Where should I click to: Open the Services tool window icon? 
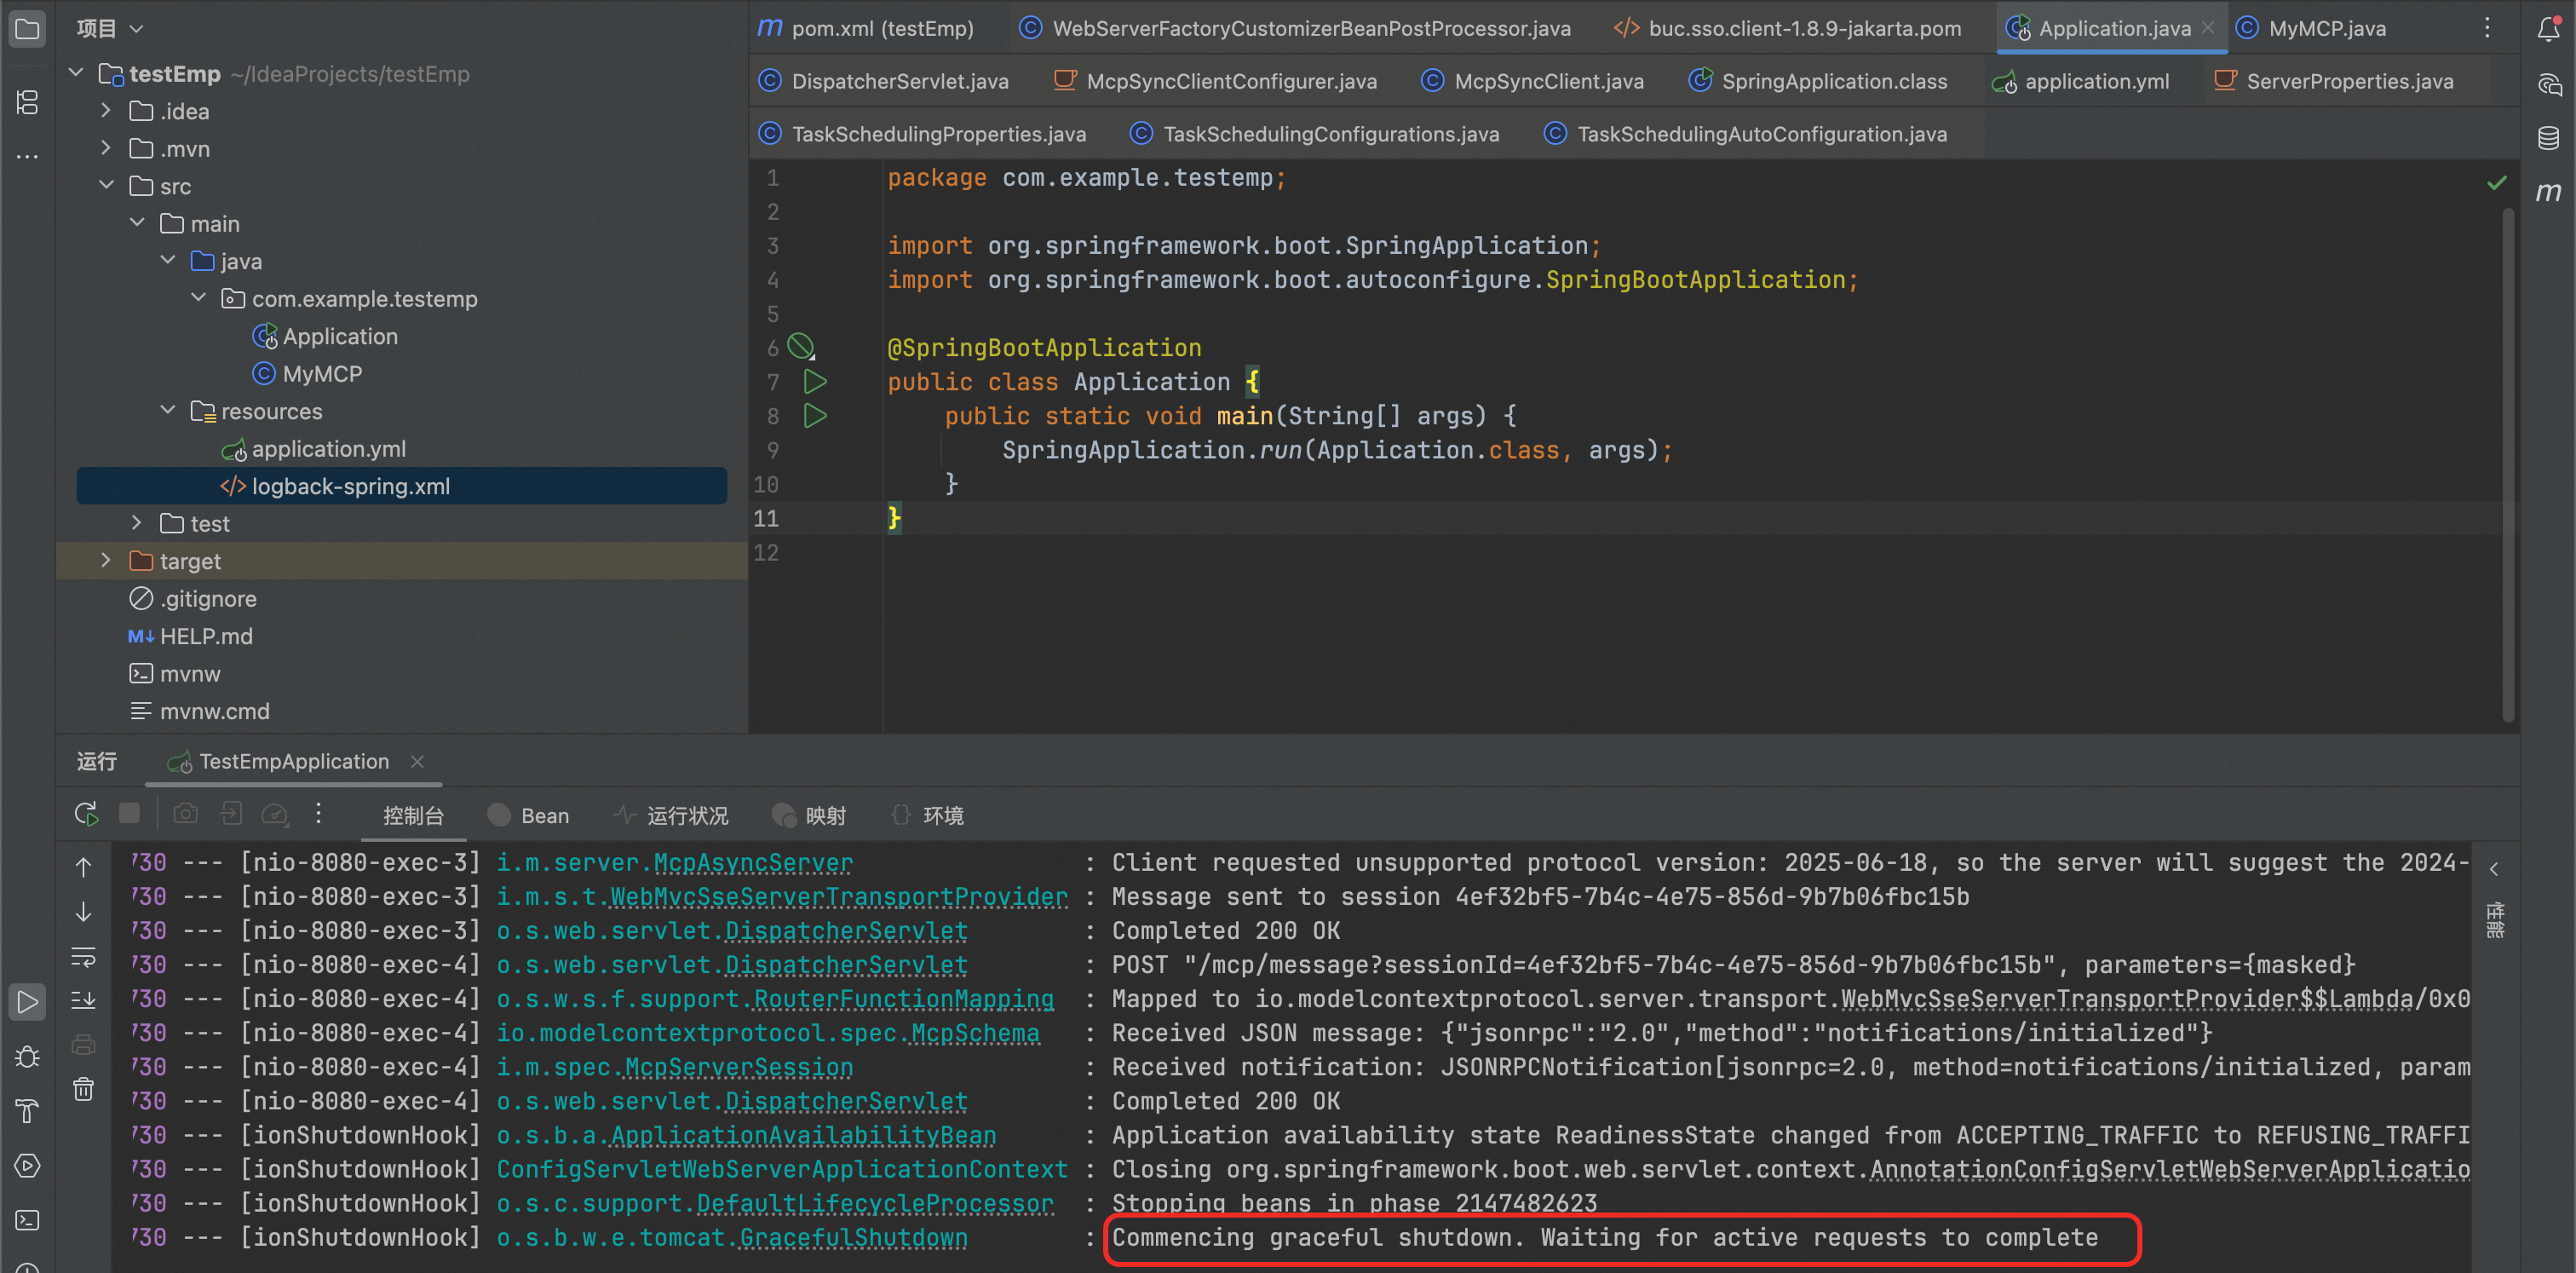click(x=27, y=1165)
